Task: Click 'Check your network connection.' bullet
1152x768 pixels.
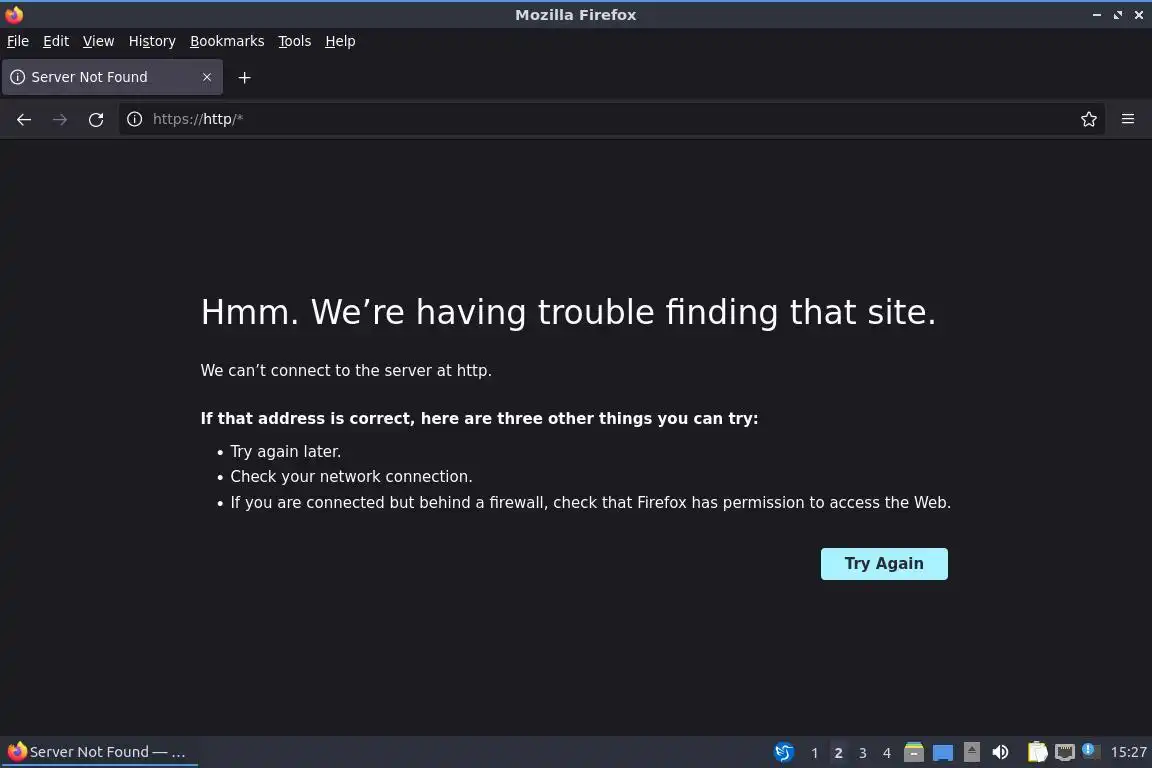Action: tap(351, 476)
